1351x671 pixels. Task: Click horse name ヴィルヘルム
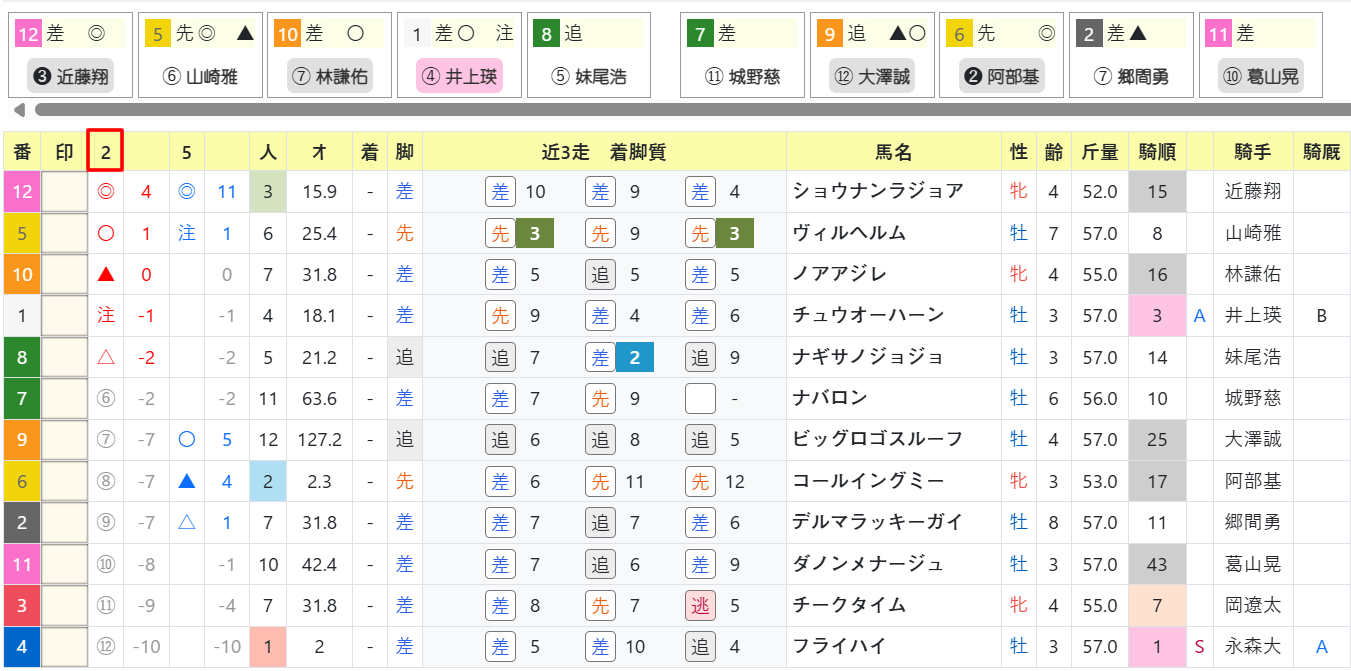pos(848,232)
